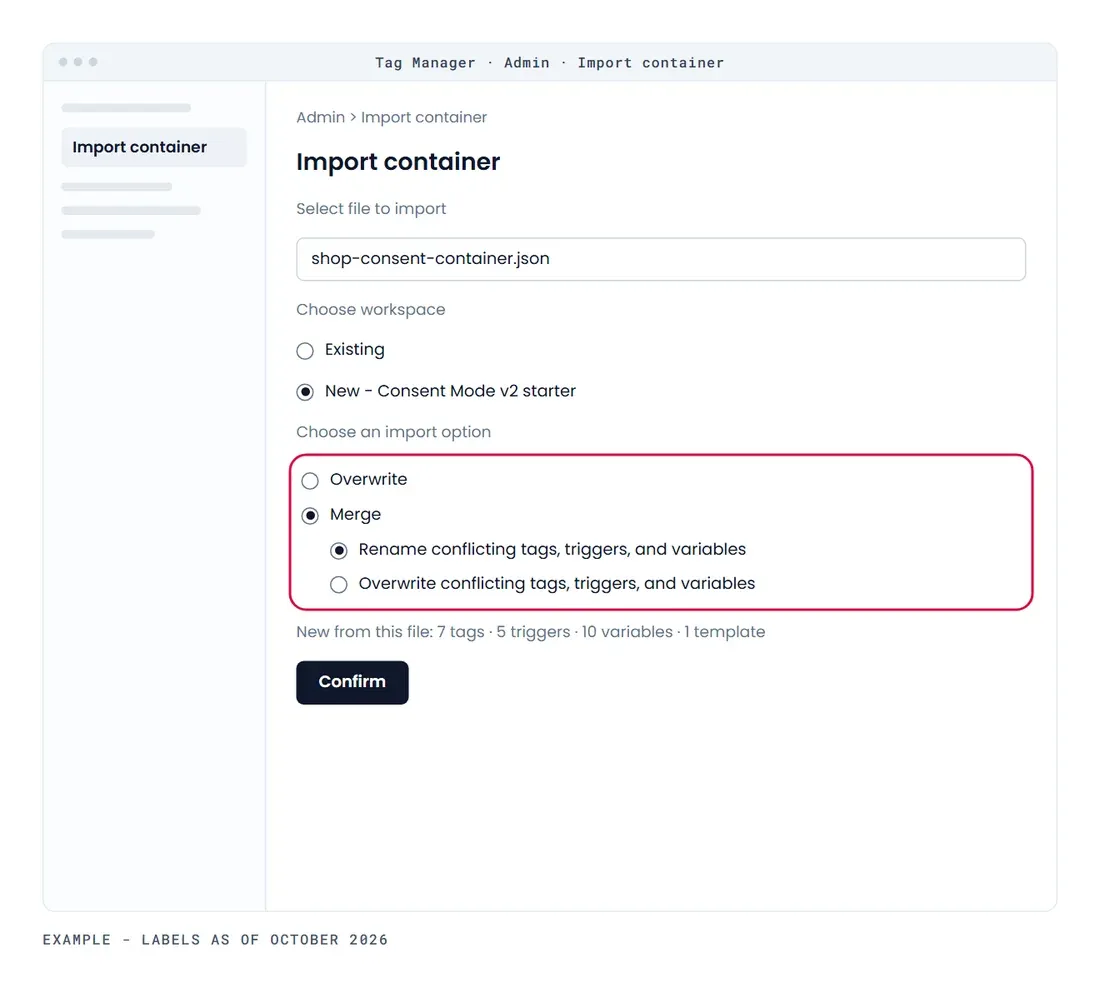Select the Existing workspace radio button
Image resolution: width=1100 pixels, height=982 pixels.
coord(304,351)
